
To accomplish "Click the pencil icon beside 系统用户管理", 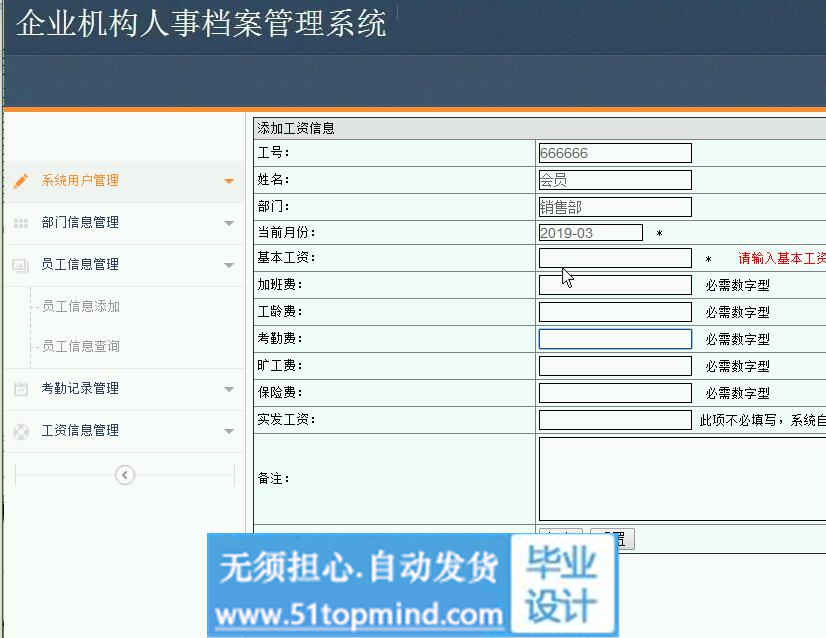I will point(21,181).
